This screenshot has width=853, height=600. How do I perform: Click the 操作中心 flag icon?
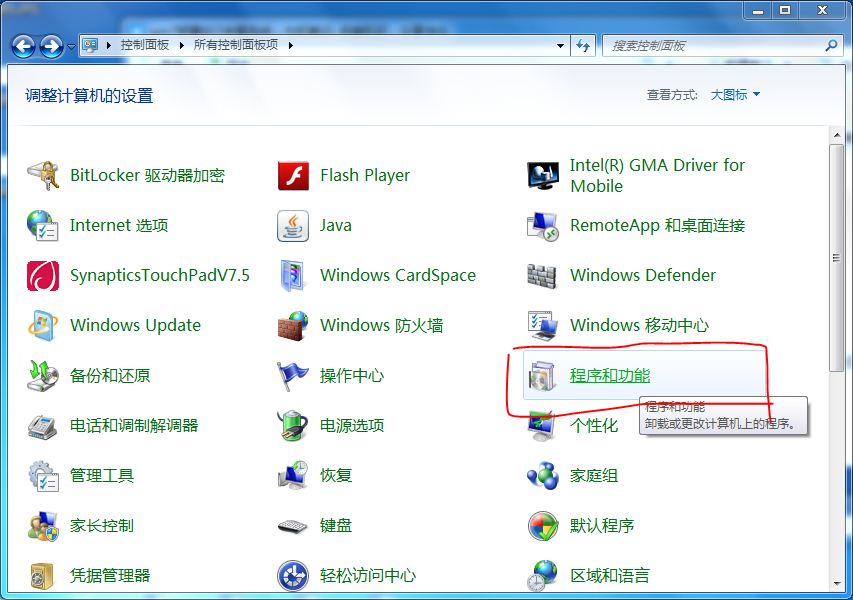coord(293,376)
